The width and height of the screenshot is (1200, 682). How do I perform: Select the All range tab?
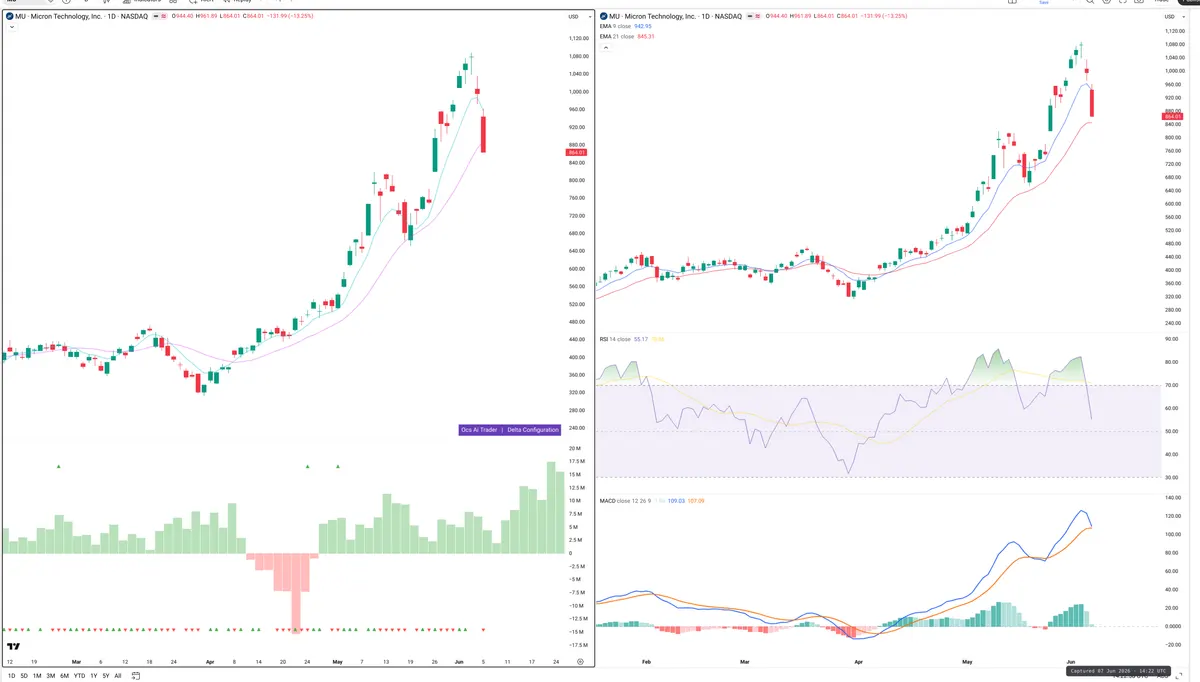click(x=118, y=675)
